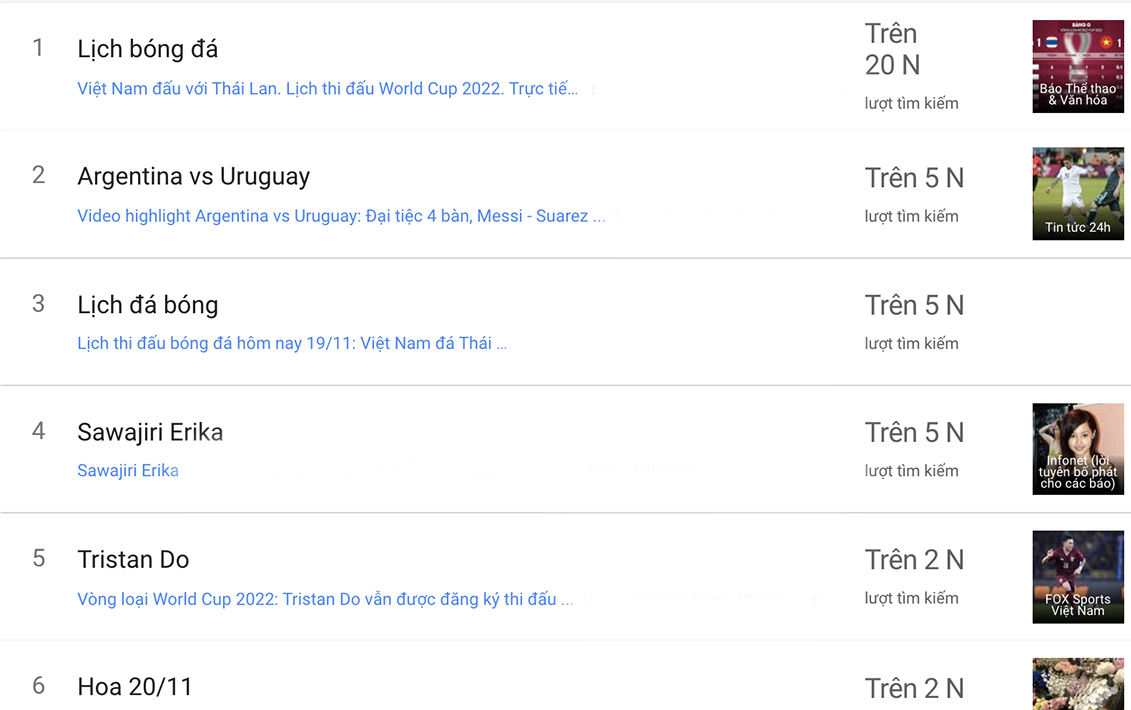Click the 'Trên 20 N' search count
Viewport: 1131px width, 710px height.
pyautogui.click(x=892, y=50)
